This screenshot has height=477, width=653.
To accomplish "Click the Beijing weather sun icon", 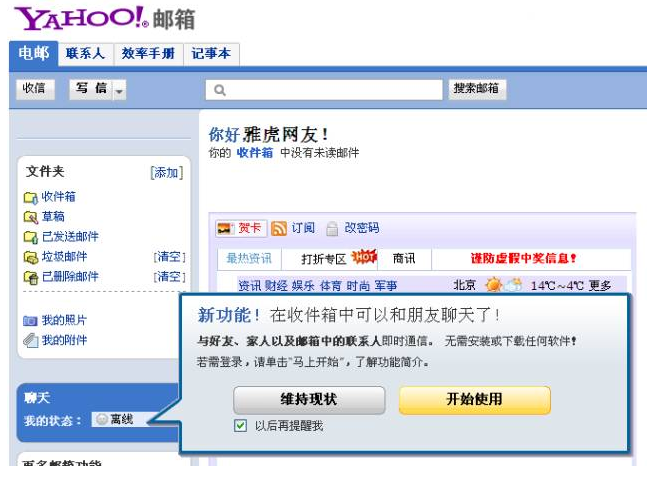I will coord(494,285).
